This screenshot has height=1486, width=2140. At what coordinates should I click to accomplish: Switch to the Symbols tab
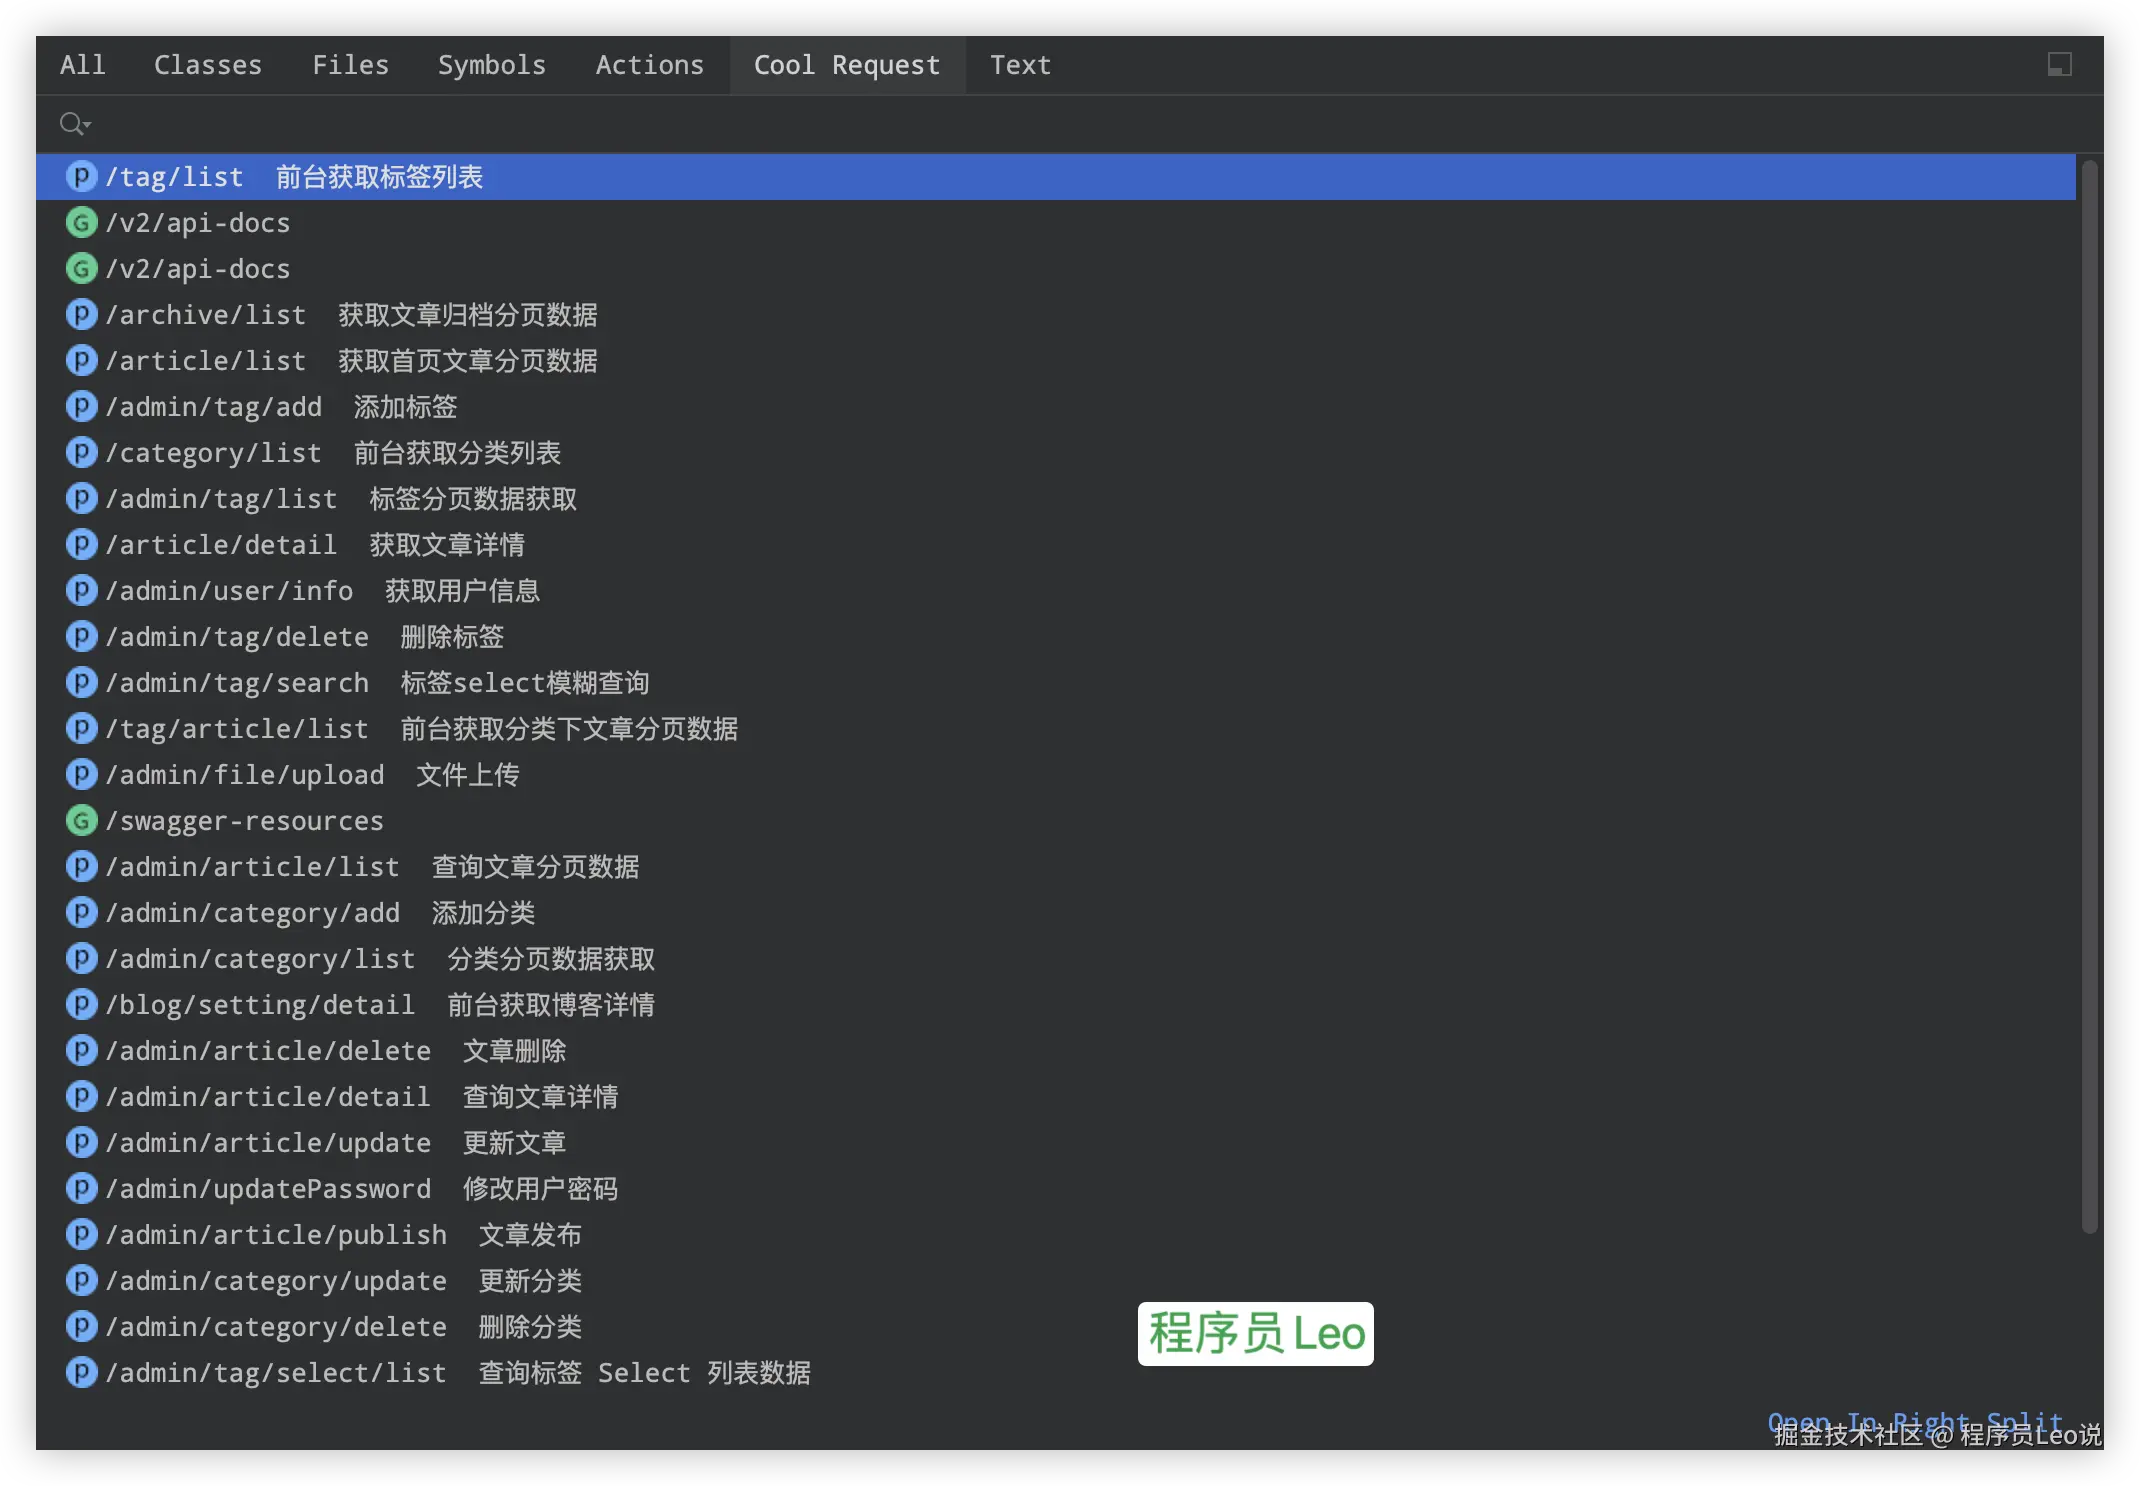(x=492, y=64)
